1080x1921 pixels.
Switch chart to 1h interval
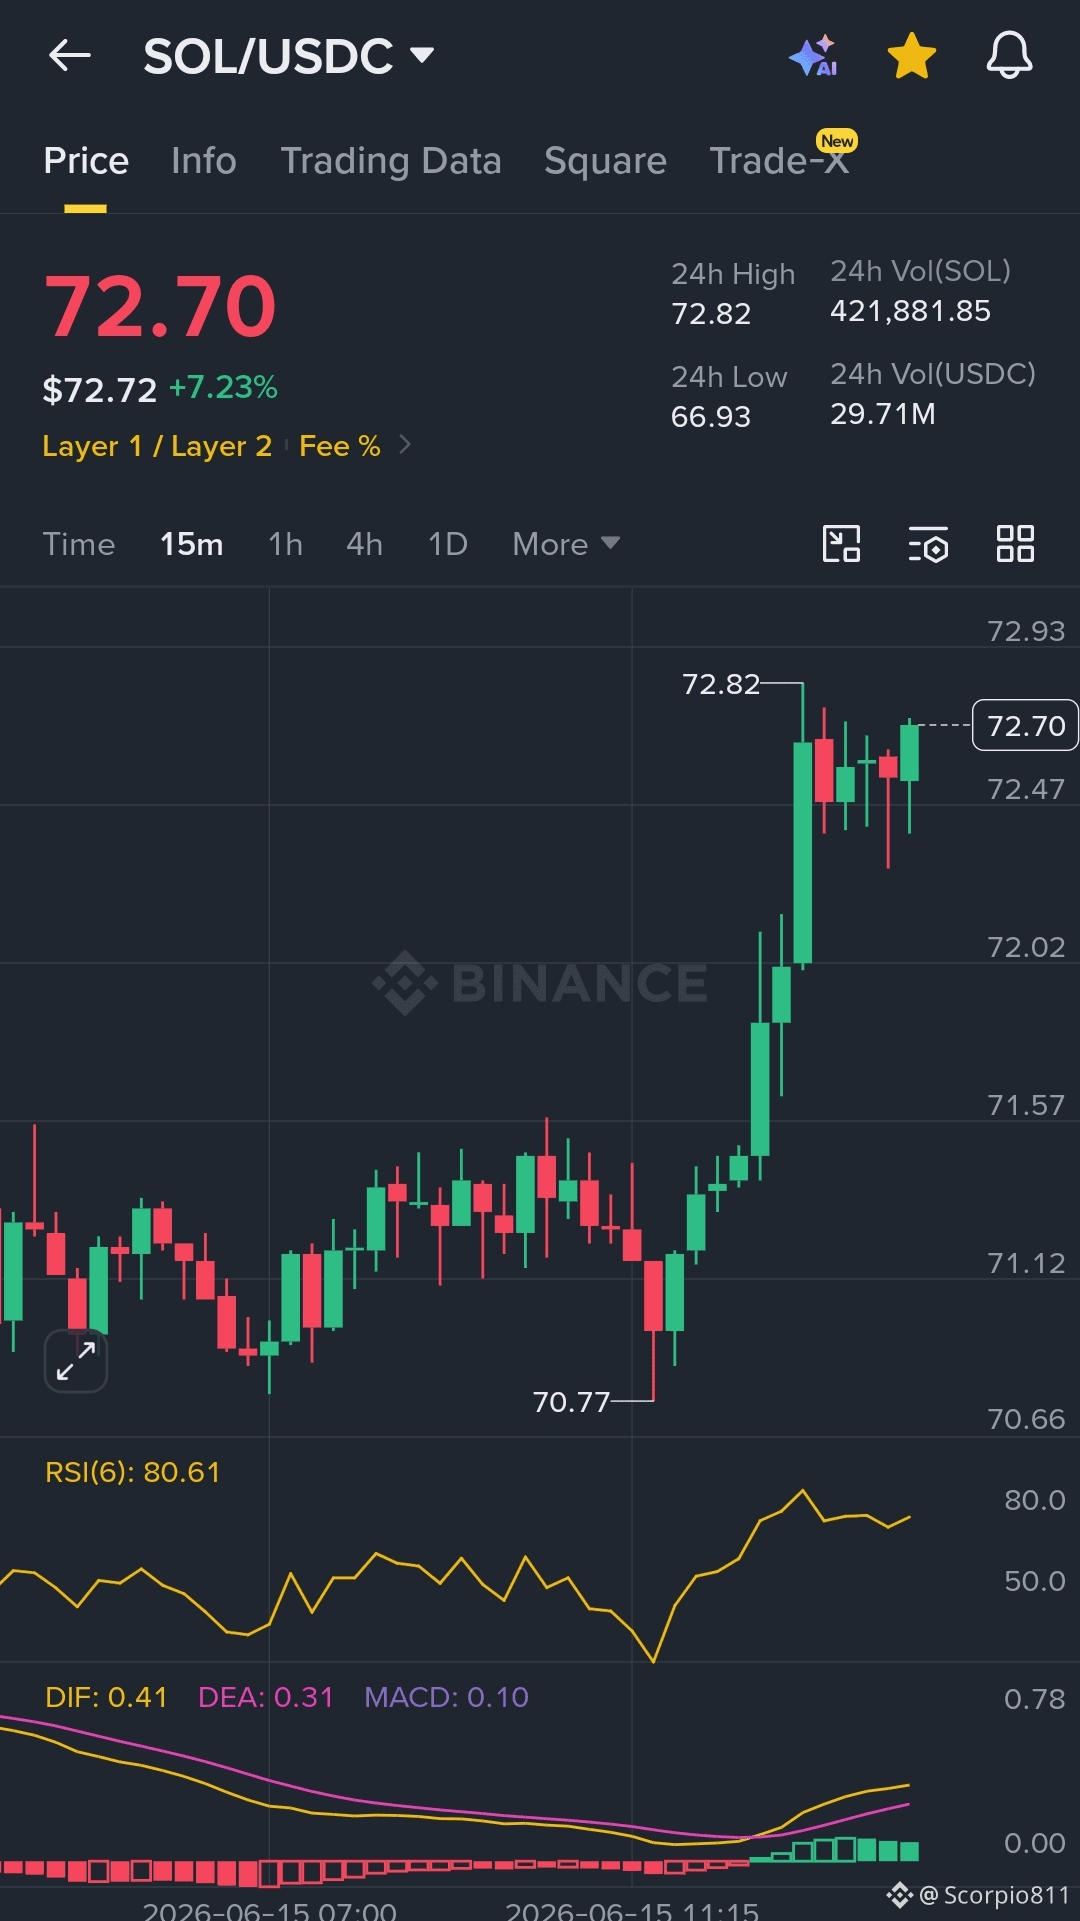point(286,544)
